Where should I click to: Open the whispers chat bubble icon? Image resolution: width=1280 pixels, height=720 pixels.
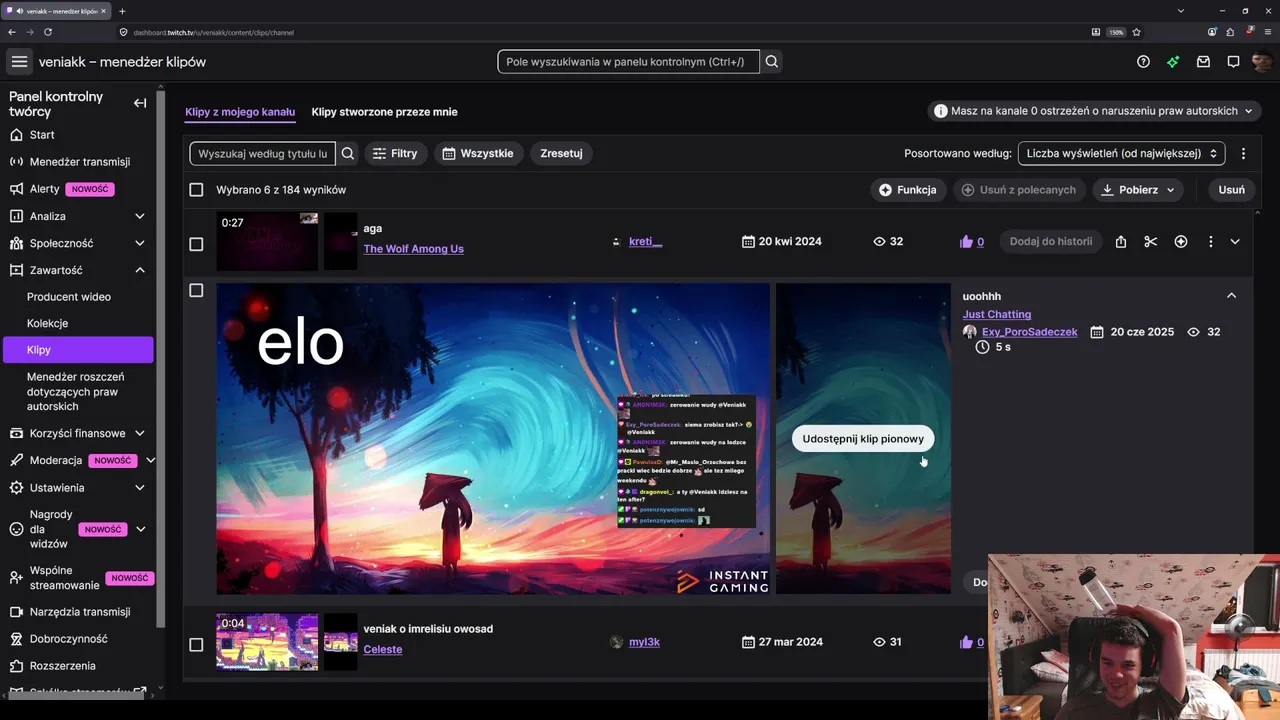click(x=1233, y=62)
